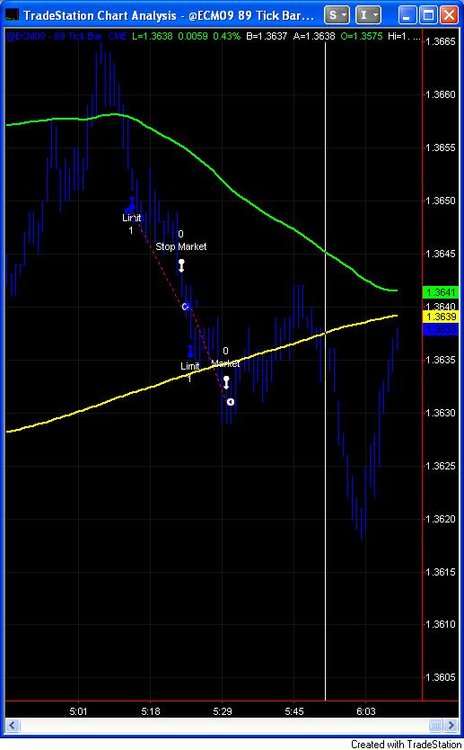This screenshot has width=464, height=750.
Task: Minimize the Chart Analysis window
Action: (x=407, y=15)
